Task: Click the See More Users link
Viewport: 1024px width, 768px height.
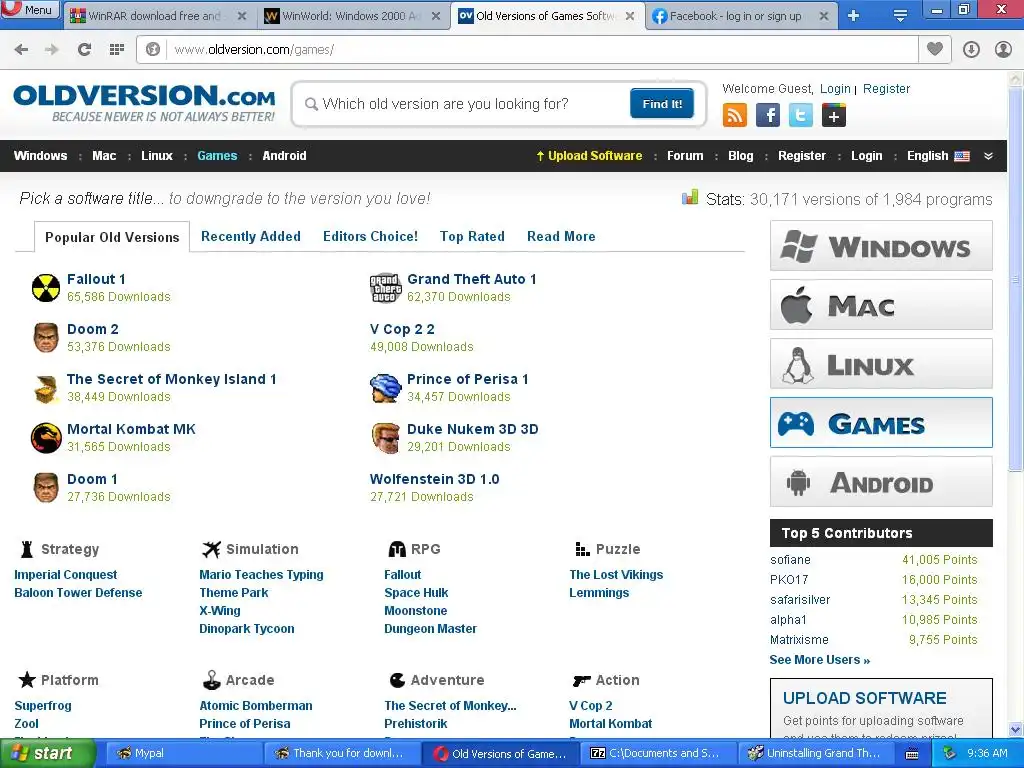Action: point(820,660)
